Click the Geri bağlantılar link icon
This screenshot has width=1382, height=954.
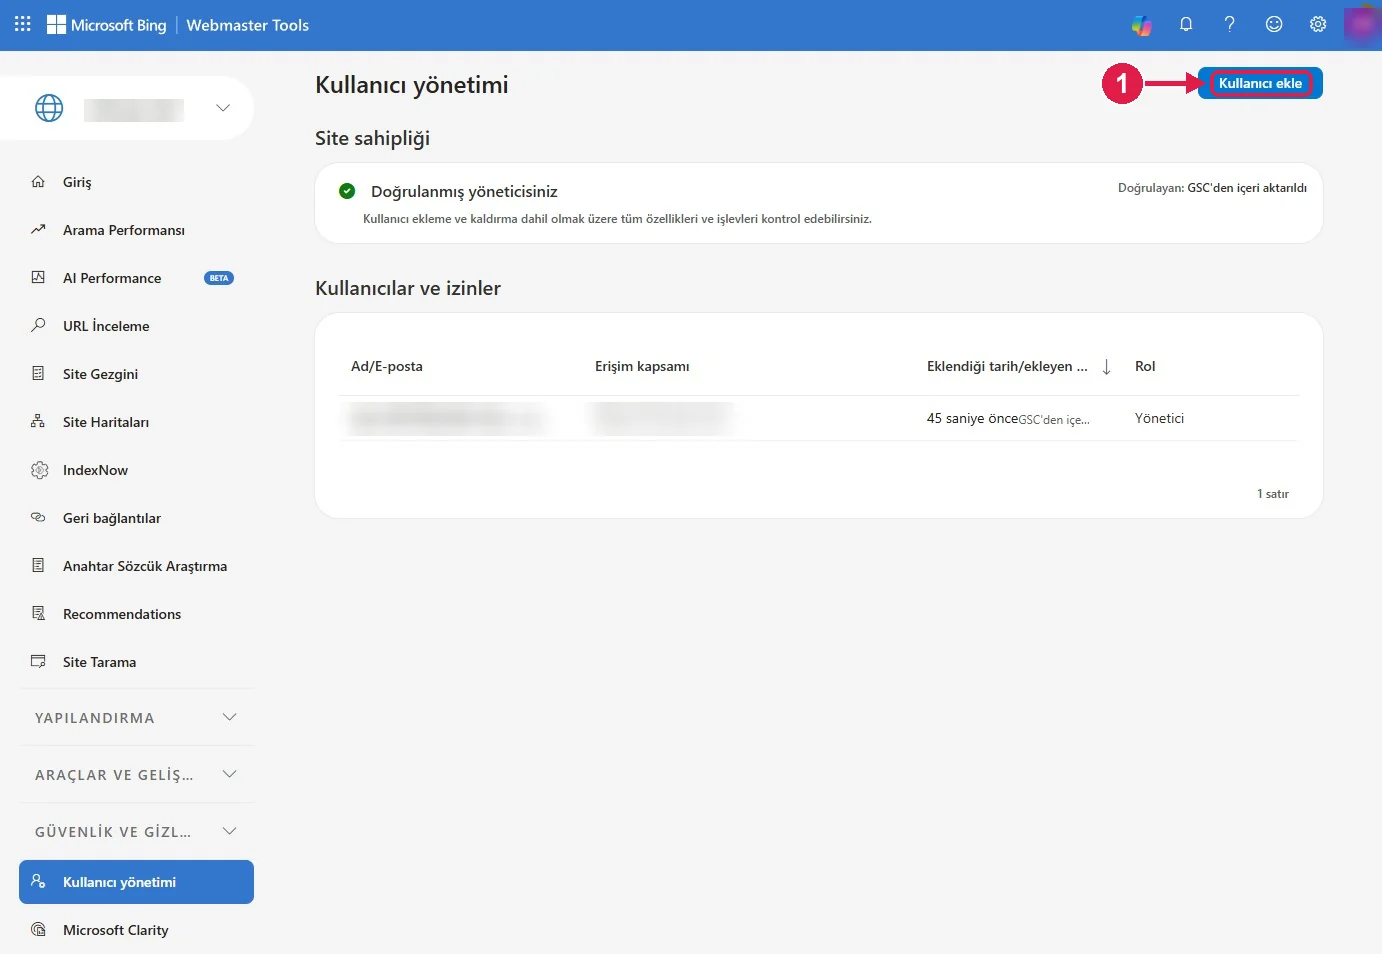click(38, 517)
